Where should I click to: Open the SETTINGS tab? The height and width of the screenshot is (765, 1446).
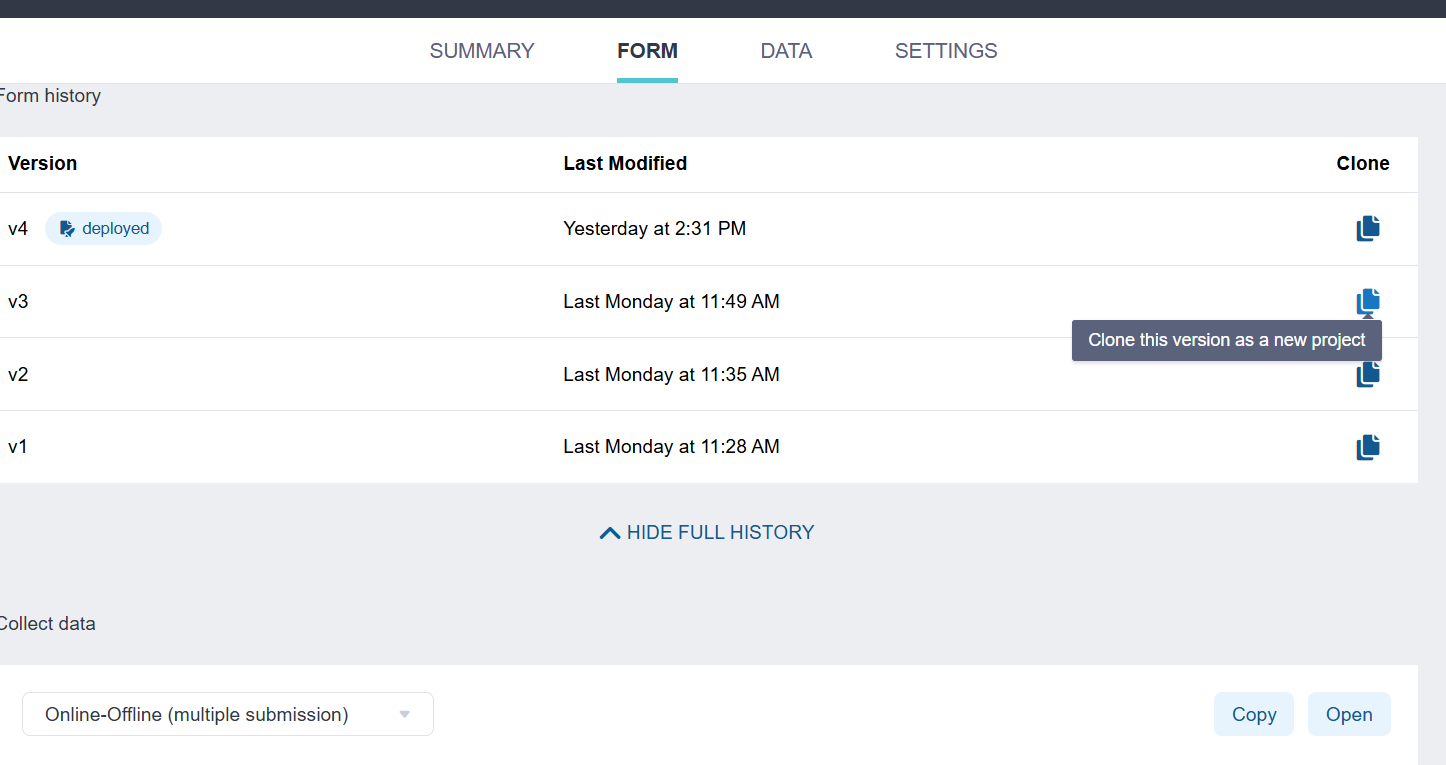946,51
